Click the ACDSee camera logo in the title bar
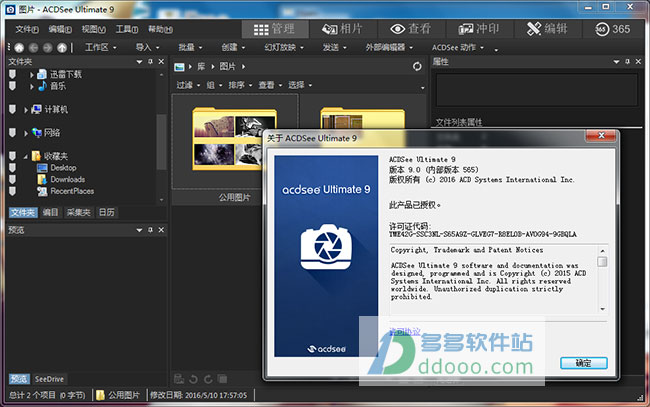Image resolution: width=650 pixels, height=407 pixels. 10,9
